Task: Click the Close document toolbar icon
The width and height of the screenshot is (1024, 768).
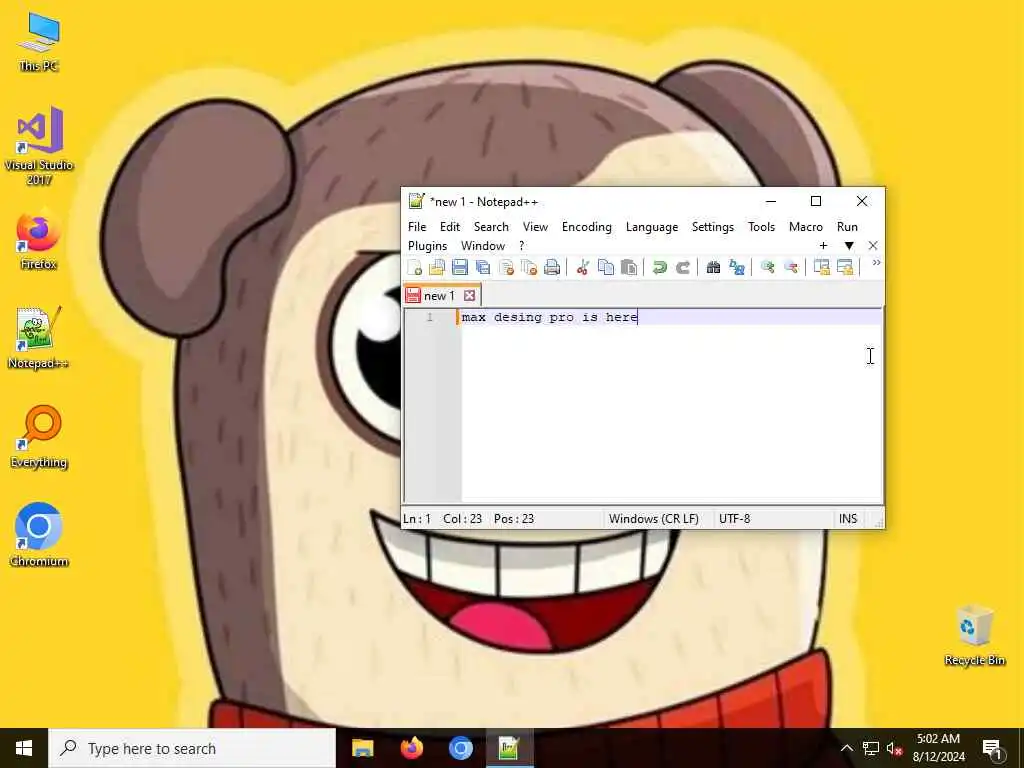Action: point(506,267)
